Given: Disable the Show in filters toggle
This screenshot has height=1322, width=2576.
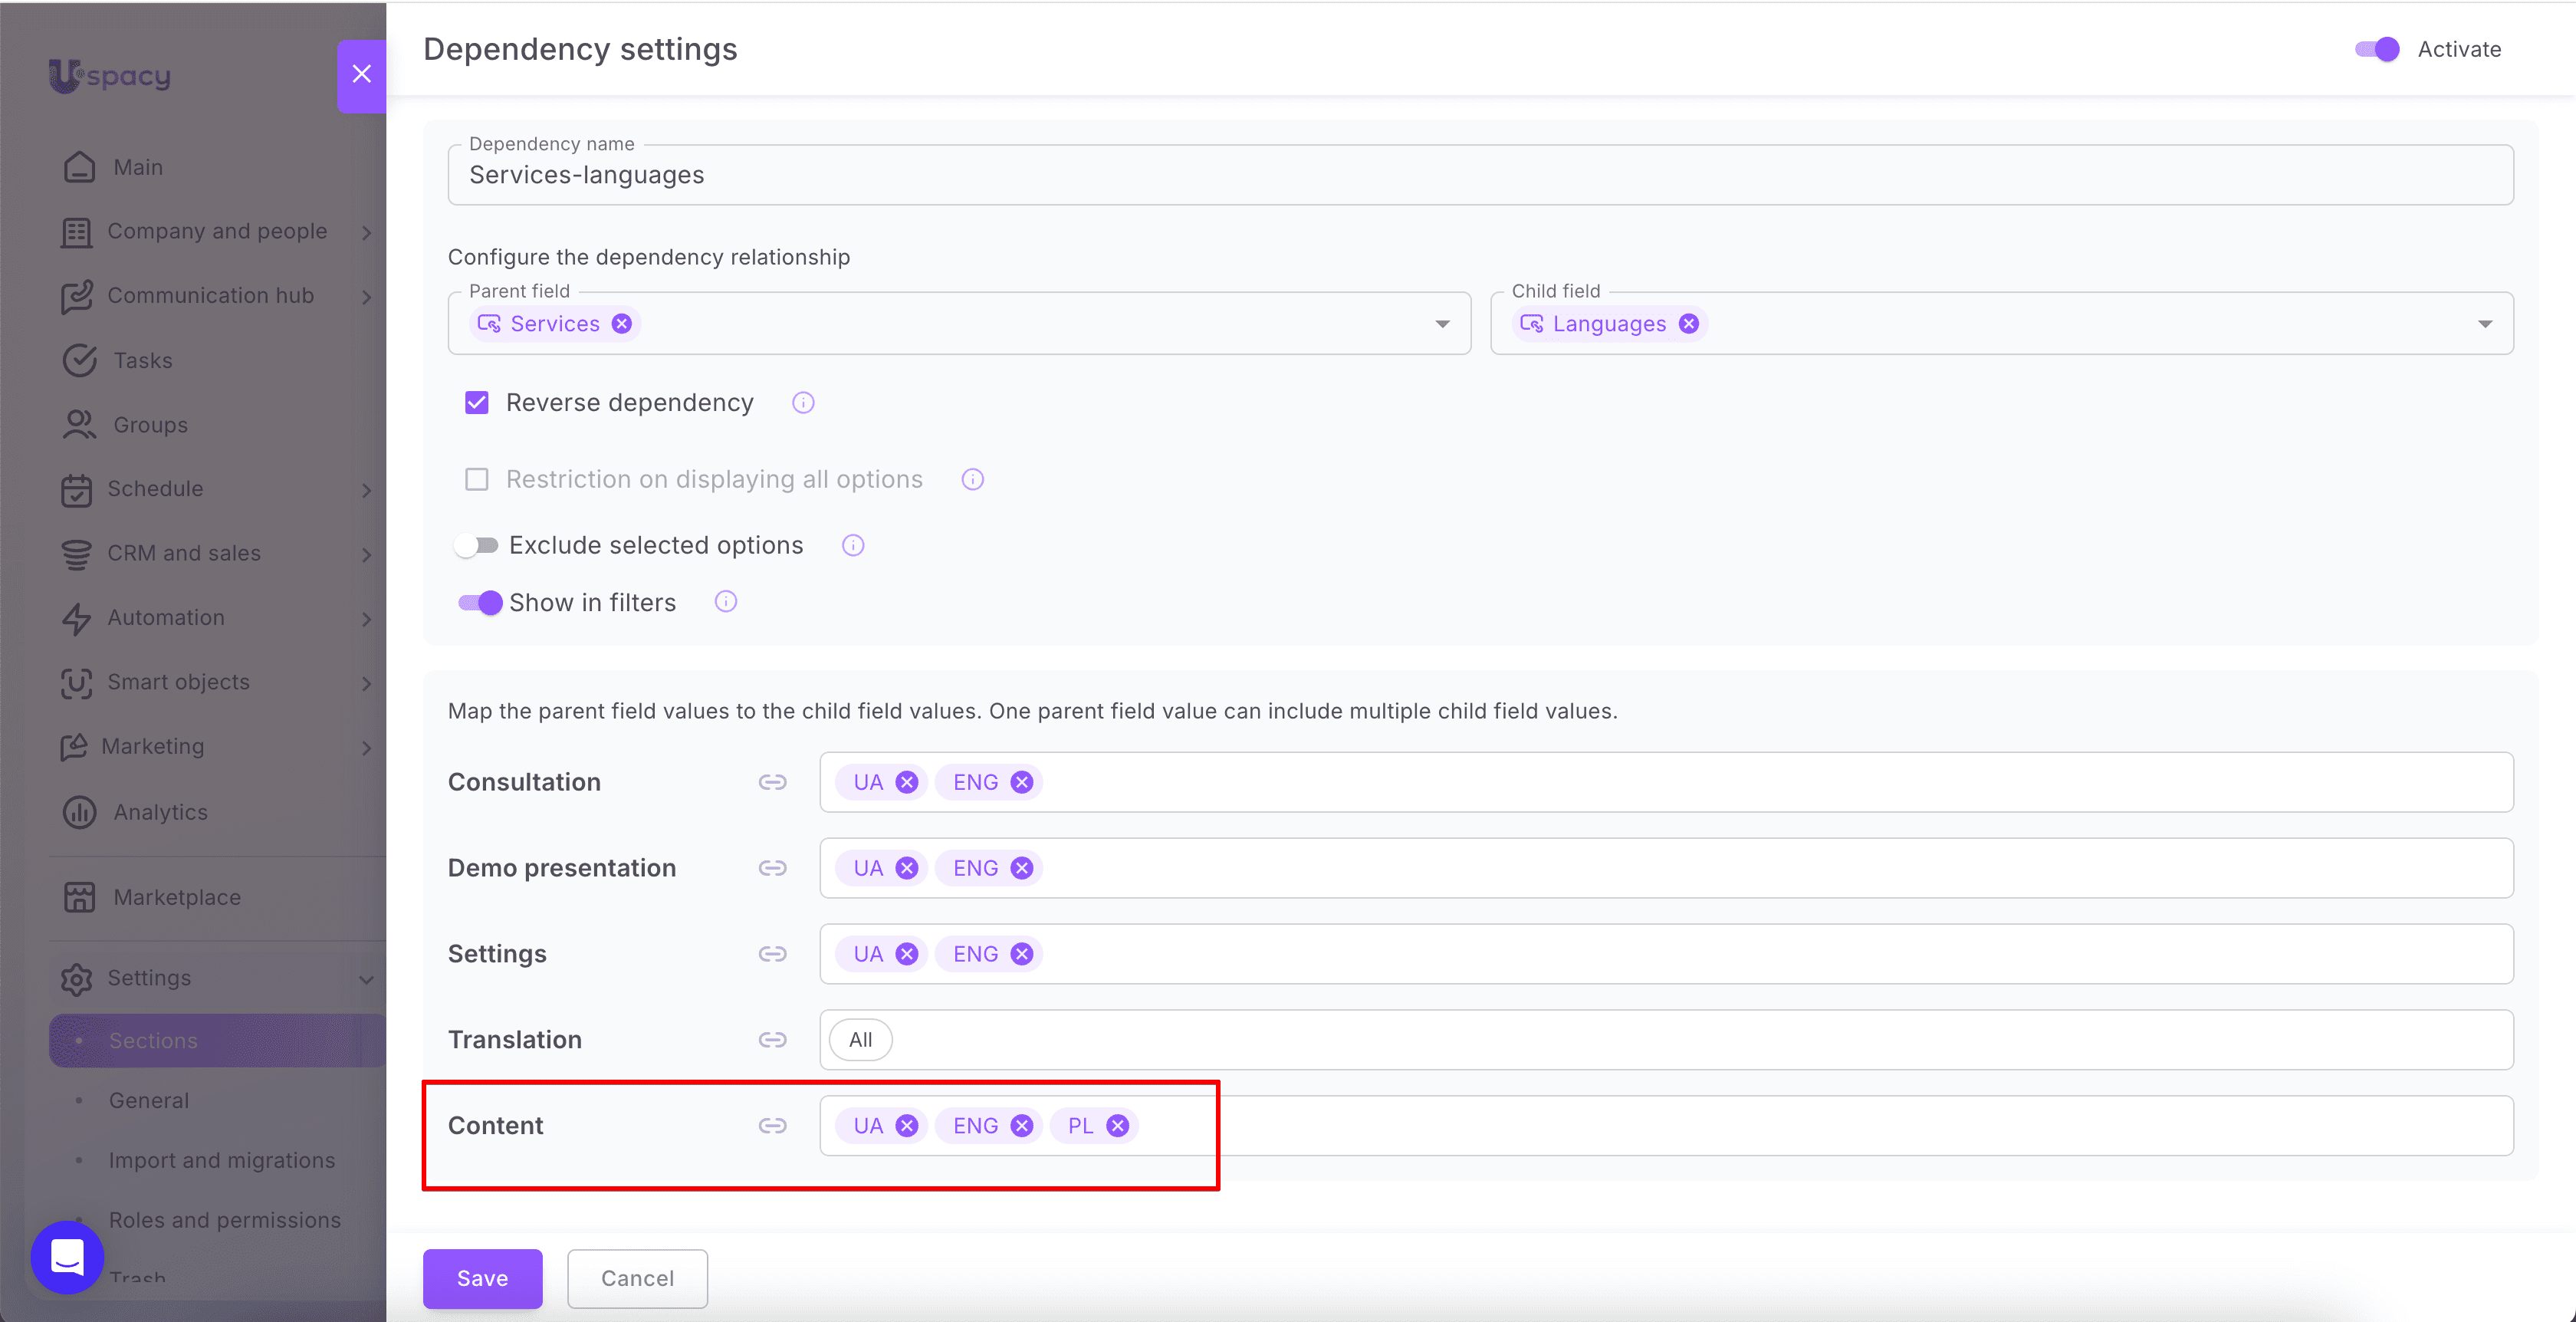Looking at the screenshot, I should (480, 603).
